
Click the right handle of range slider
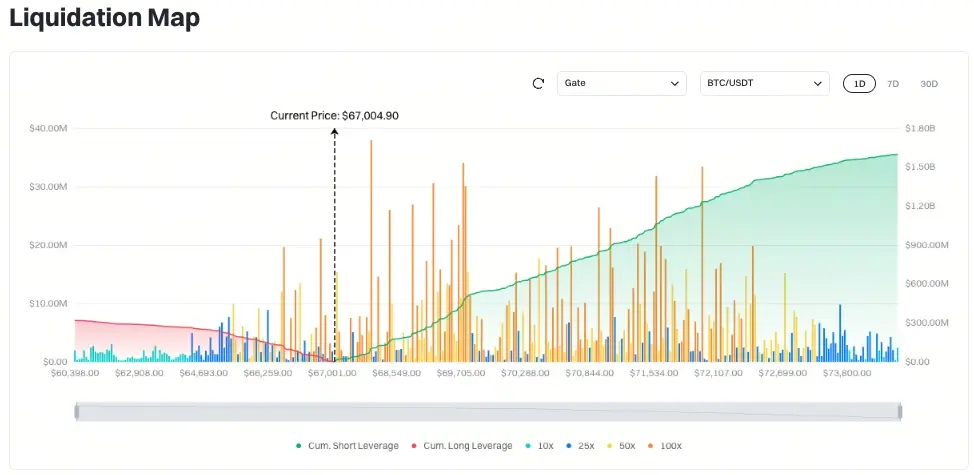[x=899, y=412]
